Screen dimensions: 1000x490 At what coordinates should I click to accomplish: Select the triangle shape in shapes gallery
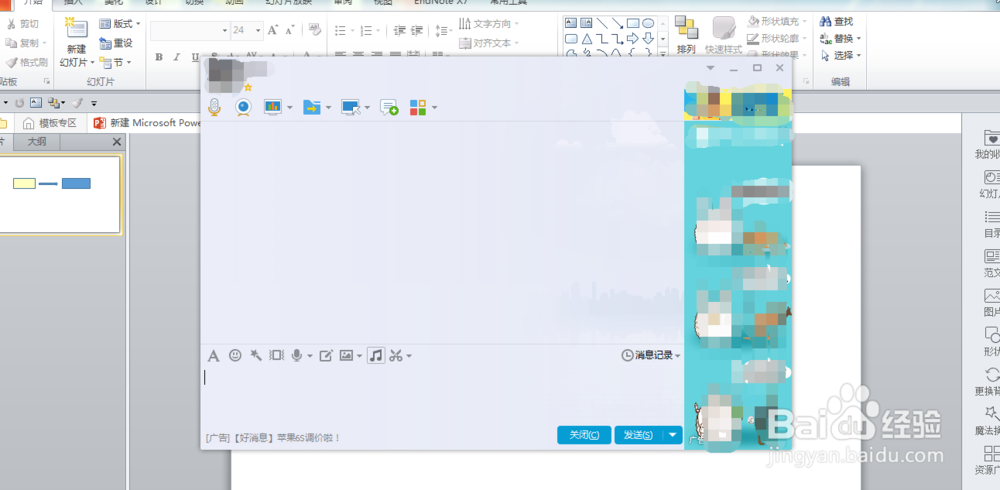click(x=587, y=38)
